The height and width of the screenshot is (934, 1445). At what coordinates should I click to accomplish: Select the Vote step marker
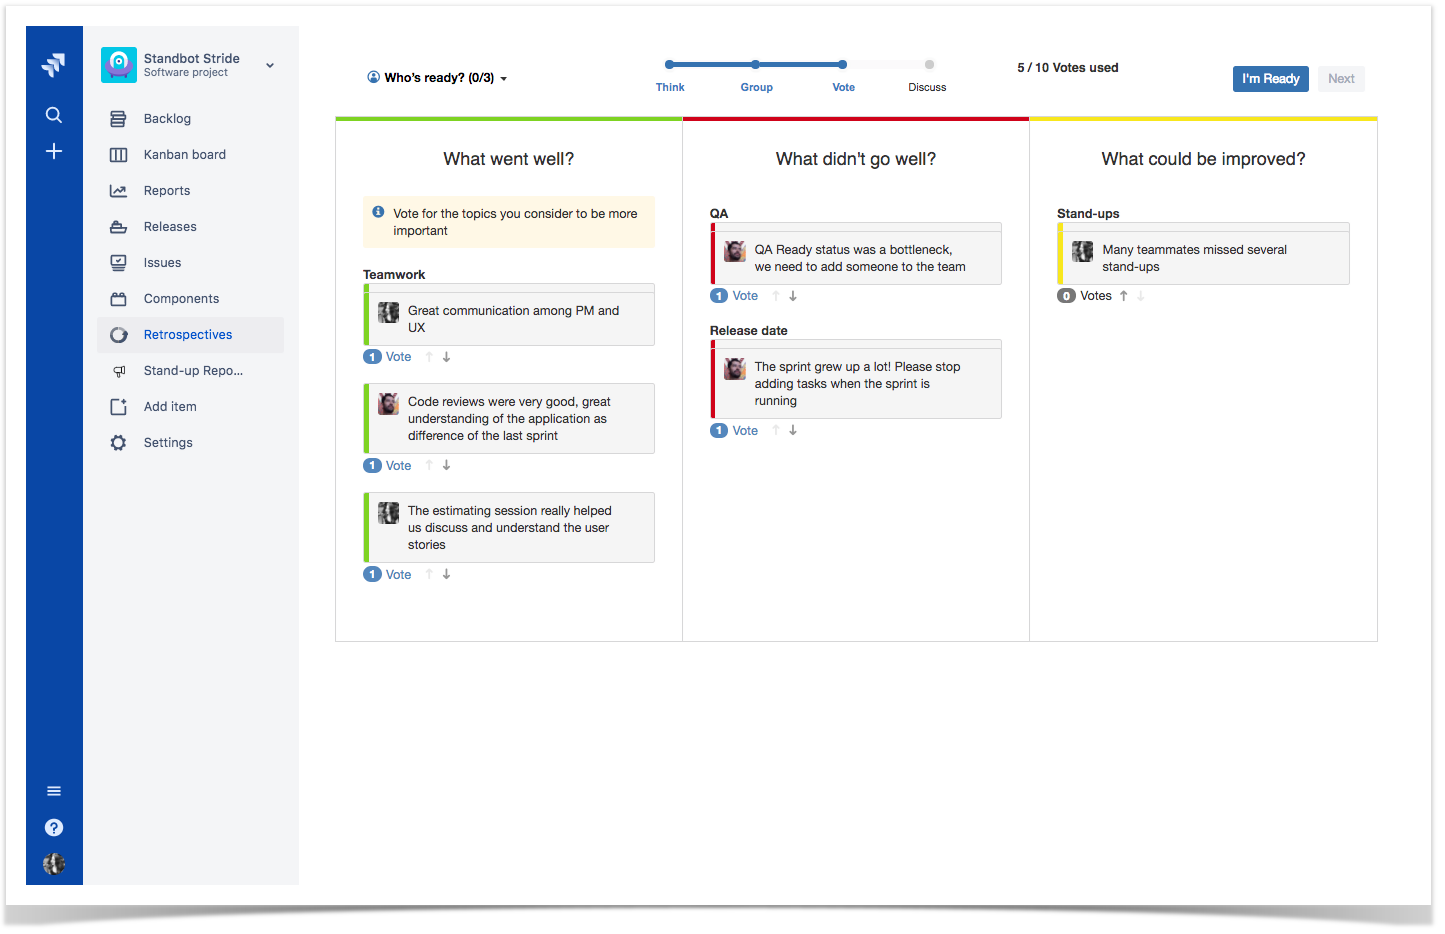click(843, 64)
